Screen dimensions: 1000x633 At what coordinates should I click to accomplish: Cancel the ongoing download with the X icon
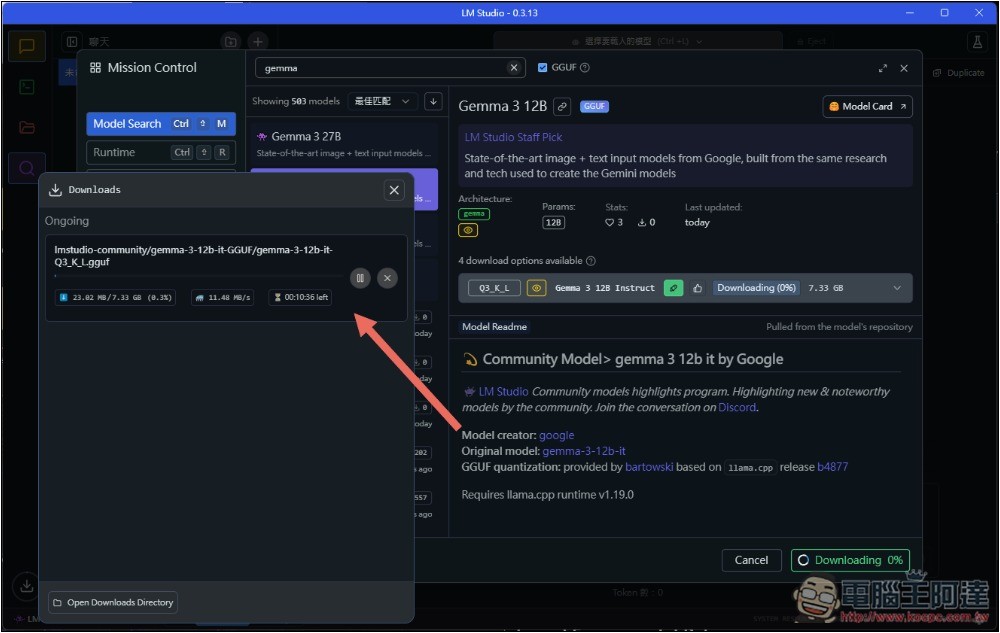(387, 278)
